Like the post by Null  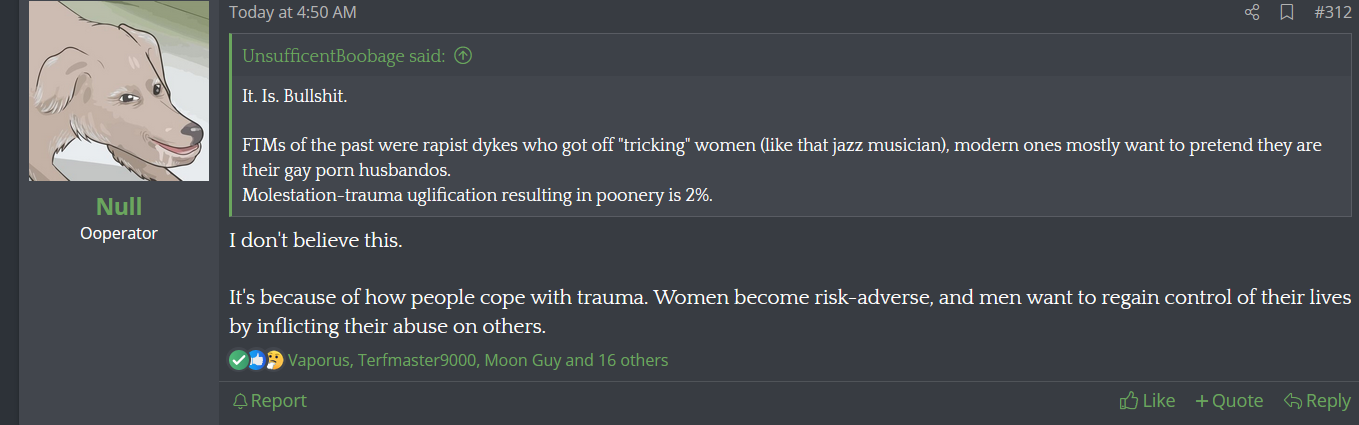1148,401
